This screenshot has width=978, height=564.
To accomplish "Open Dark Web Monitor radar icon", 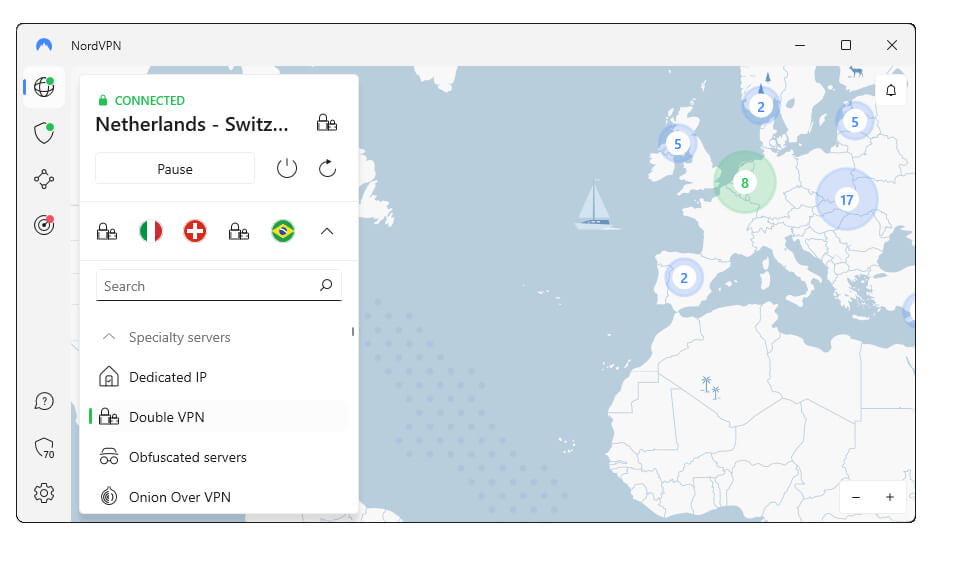I will 44,225.
